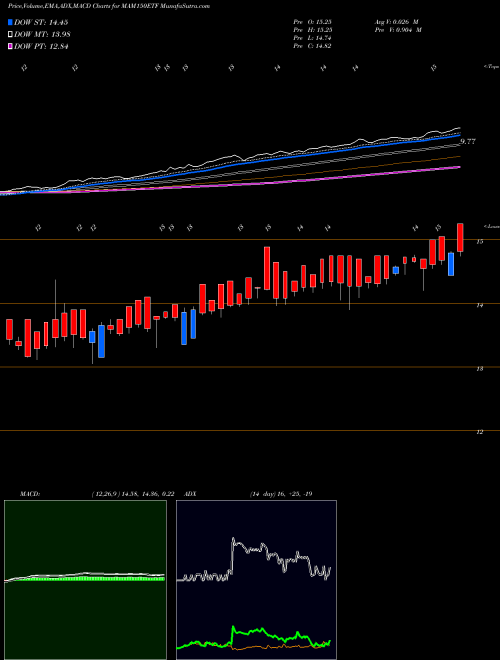Click the 'Pre C: 14.82' close value
The height and width of the screenshot is (660, 500).
coord(314,46)
